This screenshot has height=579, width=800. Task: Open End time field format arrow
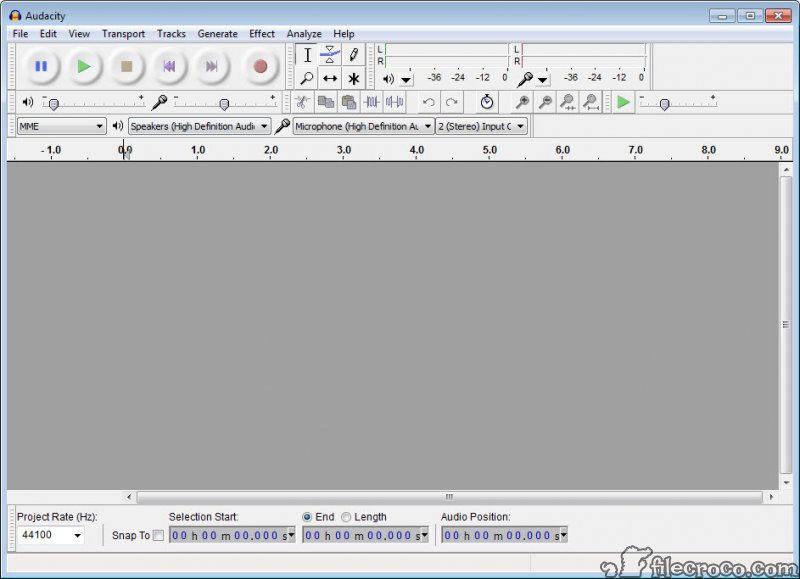[424, 535]
